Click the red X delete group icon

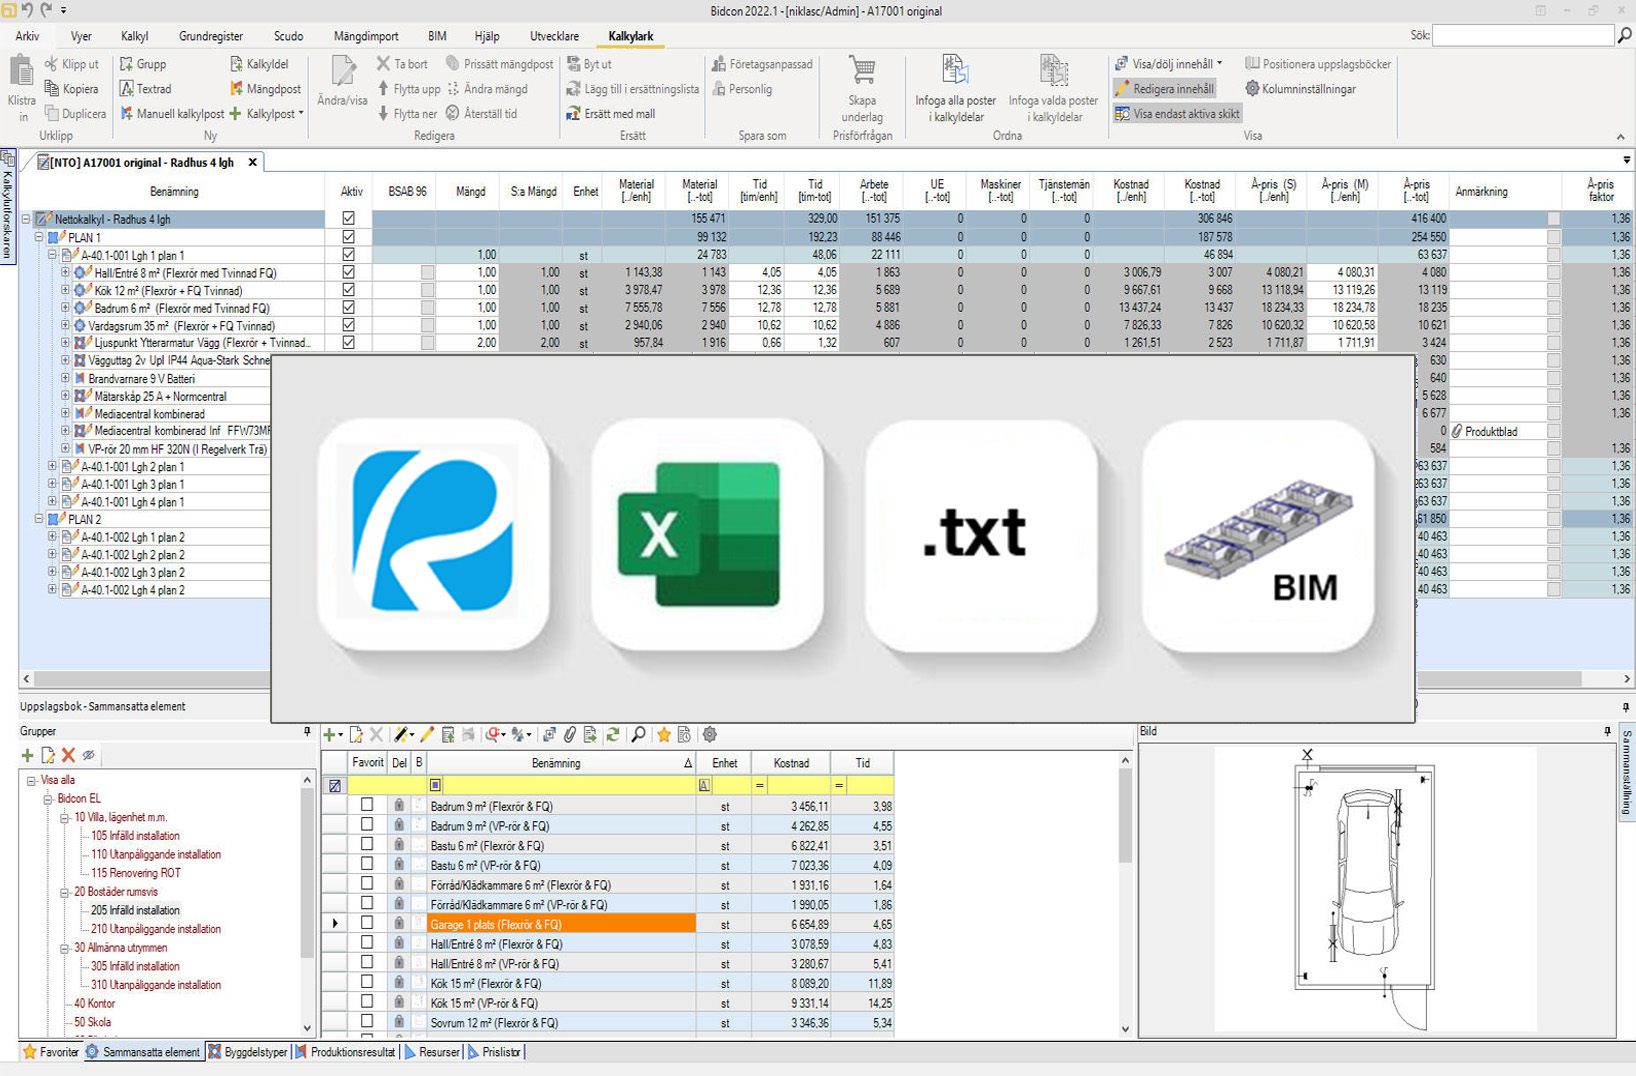tap(68, 755)
